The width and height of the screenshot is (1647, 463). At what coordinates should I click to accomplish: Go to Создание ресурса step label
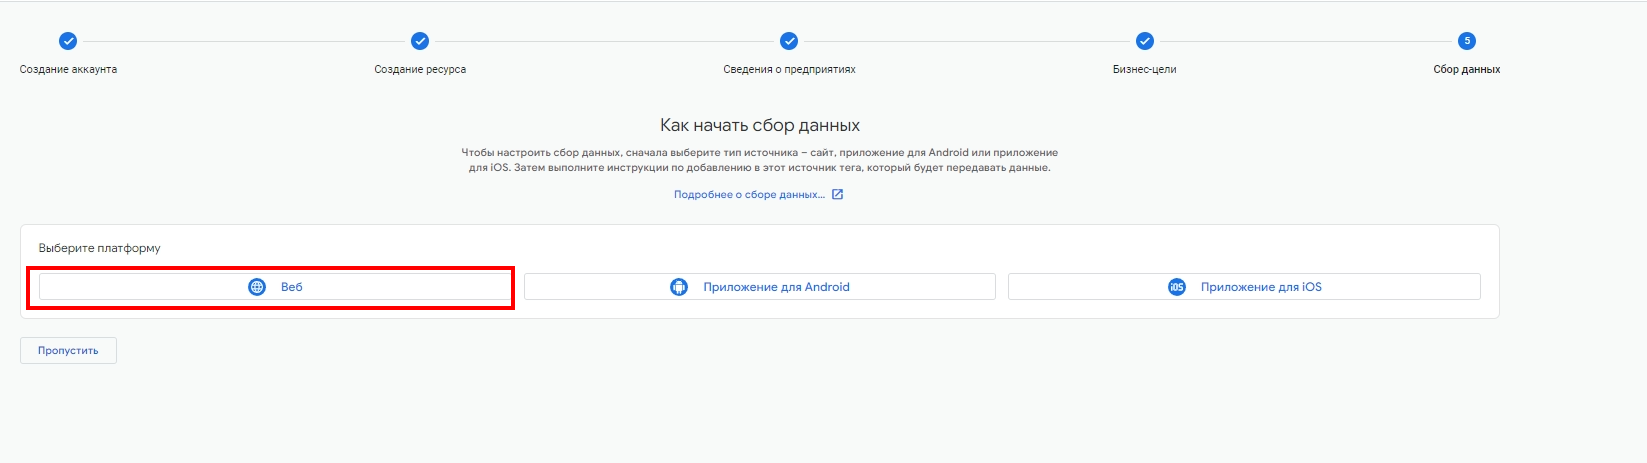click(x=420, y=70)
